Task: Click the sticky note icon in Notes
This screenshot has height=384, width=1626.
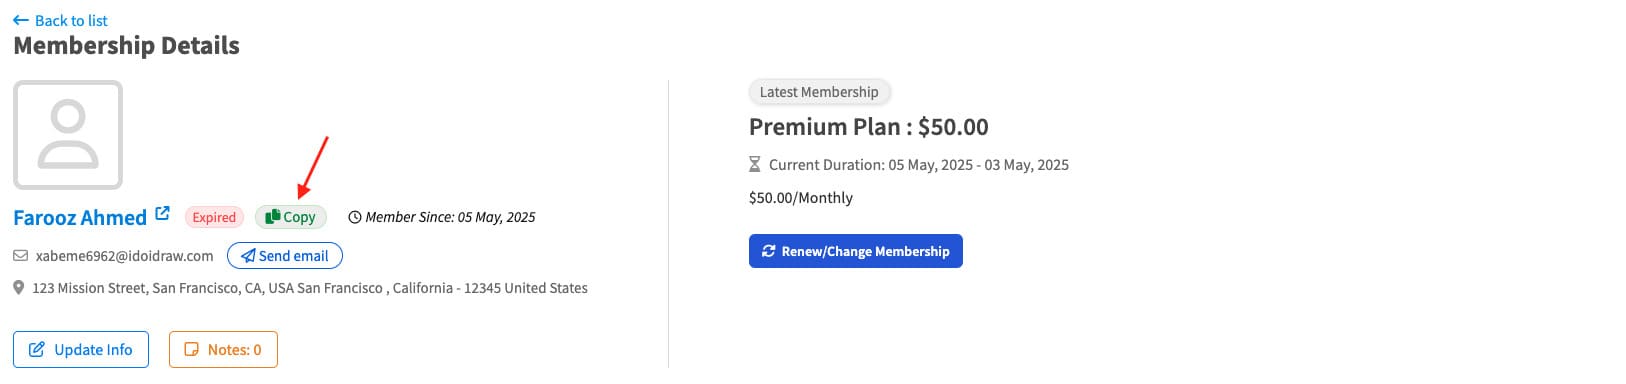Action: pyautogui.click(x=192, y=350)
